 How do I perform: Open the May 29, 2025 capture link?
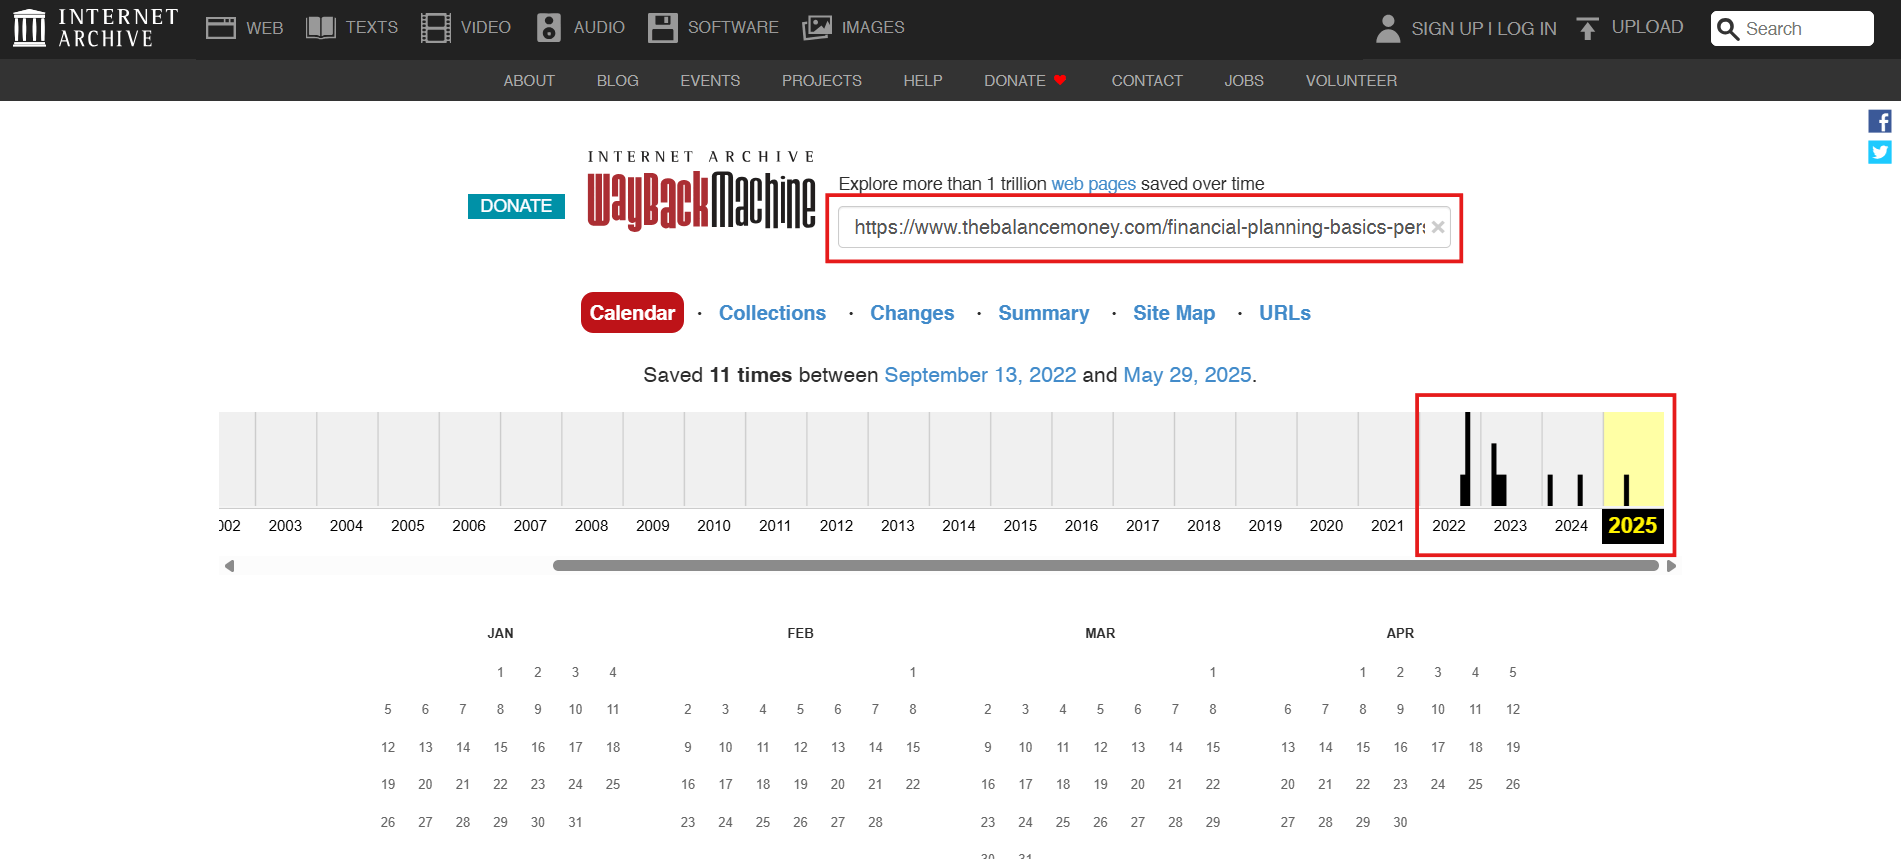click(1187, 375)
